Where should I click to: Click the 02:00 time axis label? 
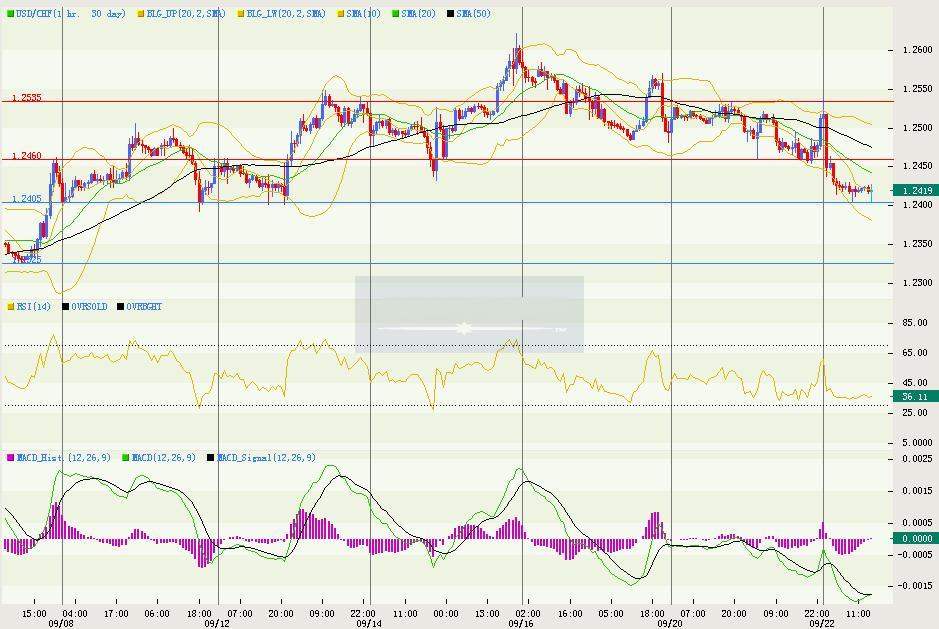coord(529,613)
